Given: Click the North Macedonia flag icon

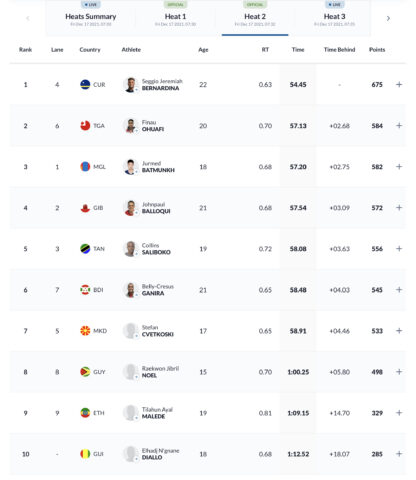Looking at the screenshot, I should click(85, 331).
